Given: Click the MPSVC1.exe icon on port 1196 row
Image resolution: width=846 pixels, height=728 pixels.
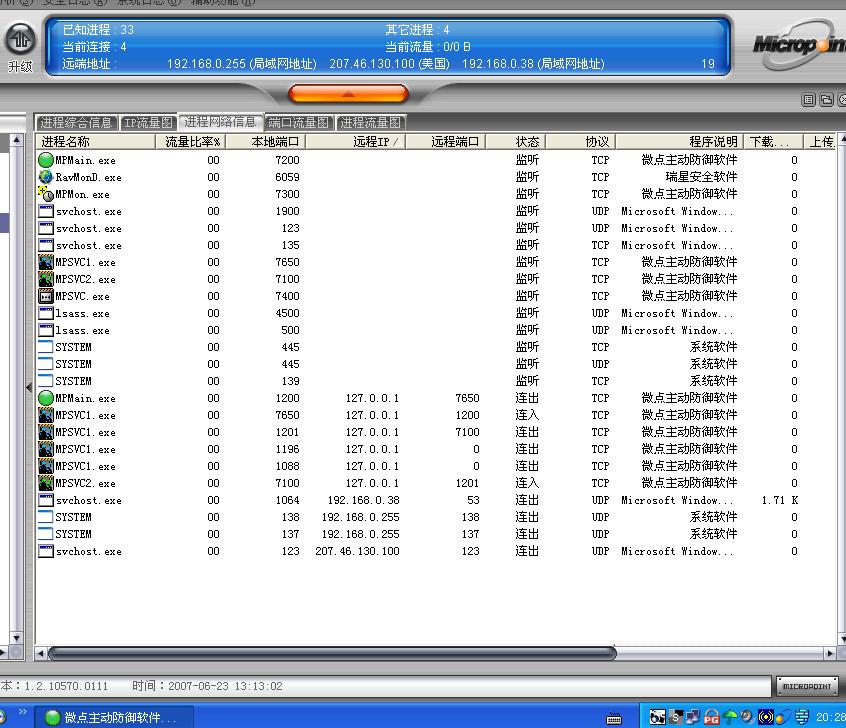Looking at the screenshot, I should tap(46, 449).
